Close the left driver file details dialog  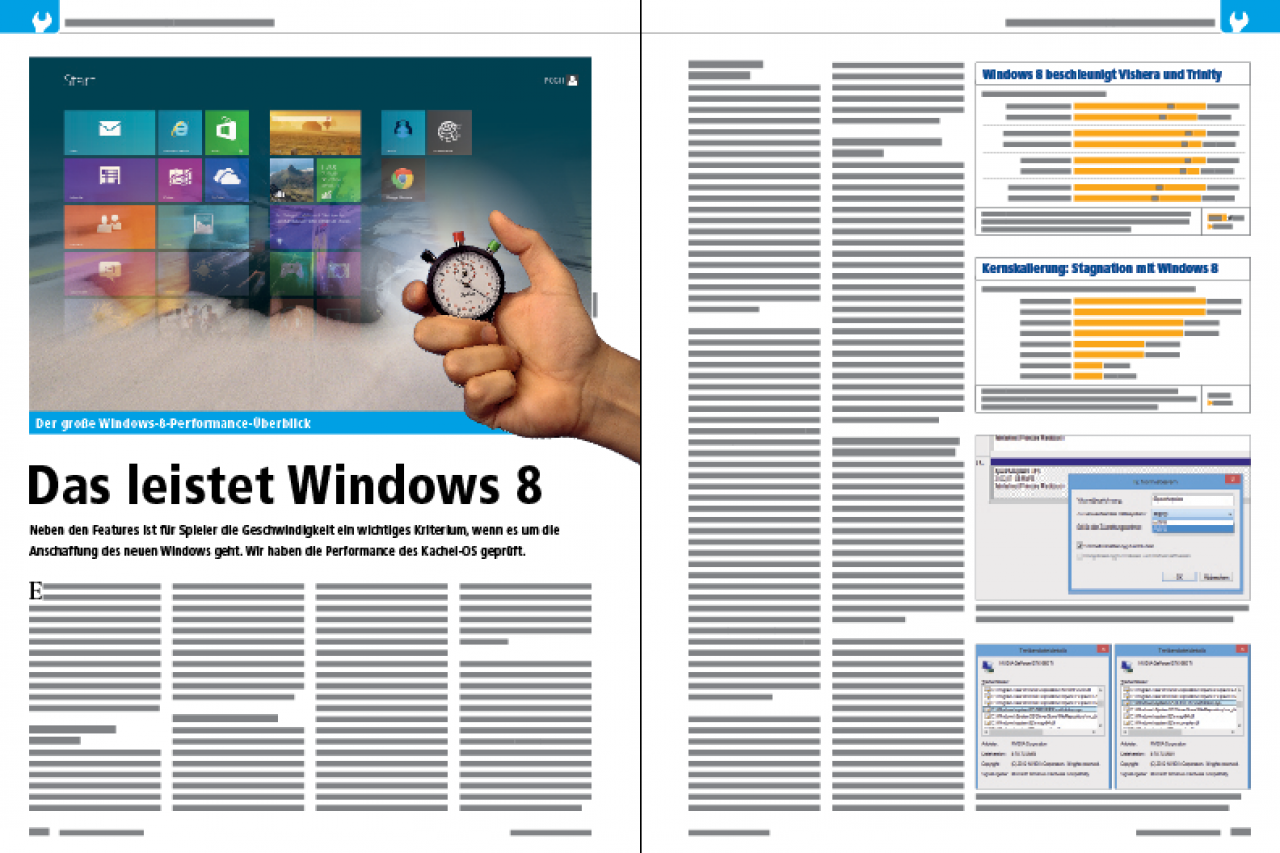(1102, 649)
